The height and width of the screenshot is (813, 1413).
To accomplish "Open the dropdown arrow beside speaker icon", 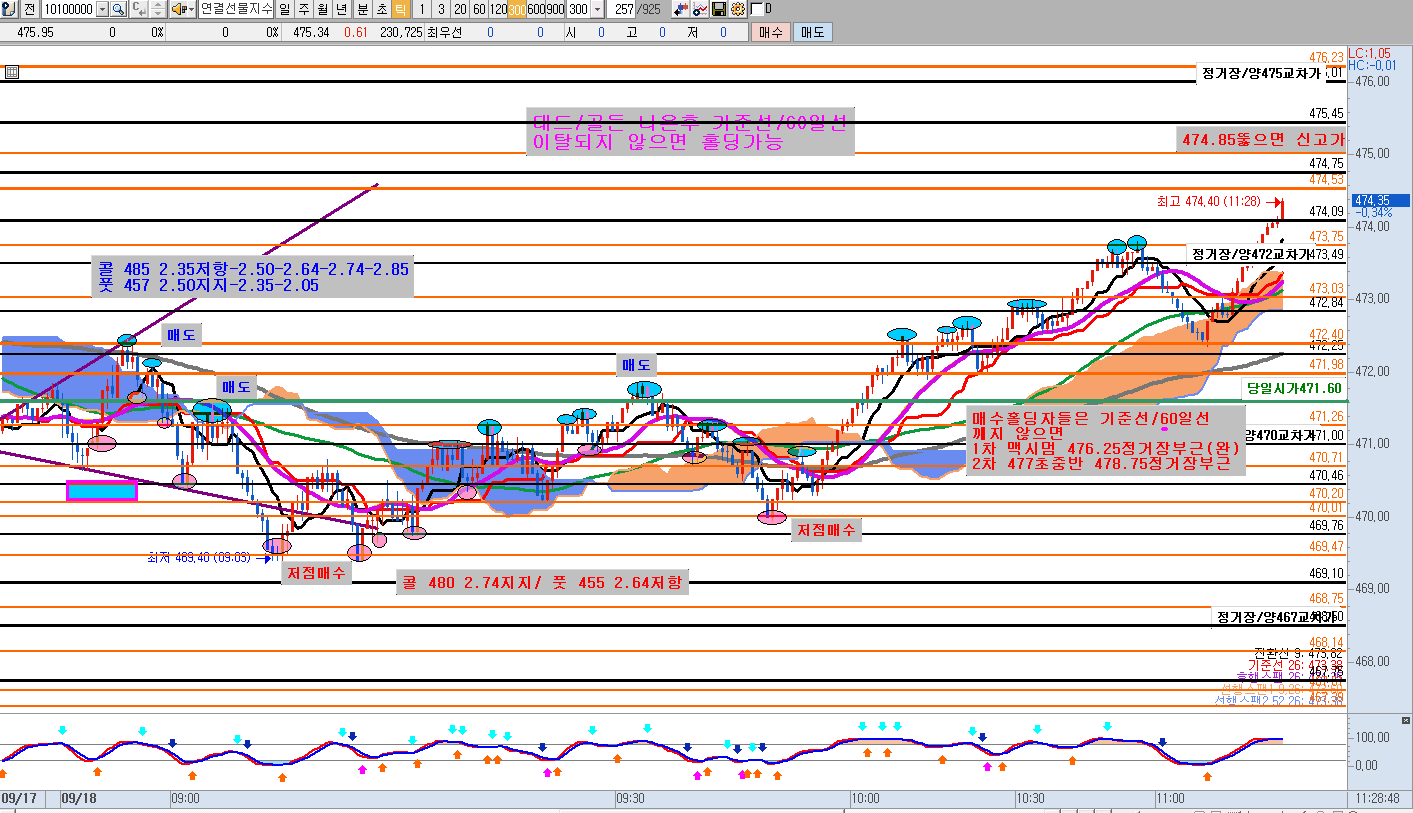I will click(190, 9).
